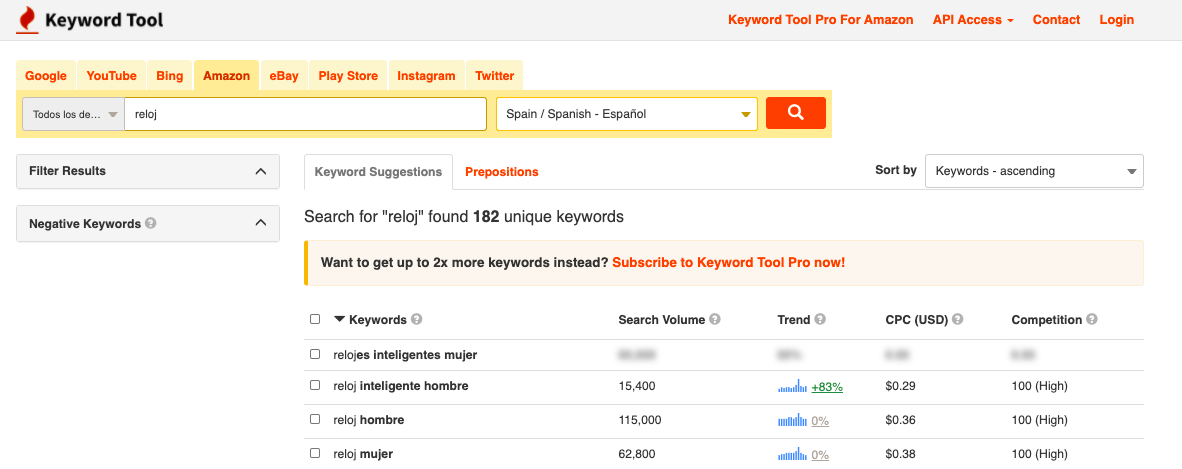Click the Contact link
Viewport: 1182px width, 469px height.
tap(1056, 20)
